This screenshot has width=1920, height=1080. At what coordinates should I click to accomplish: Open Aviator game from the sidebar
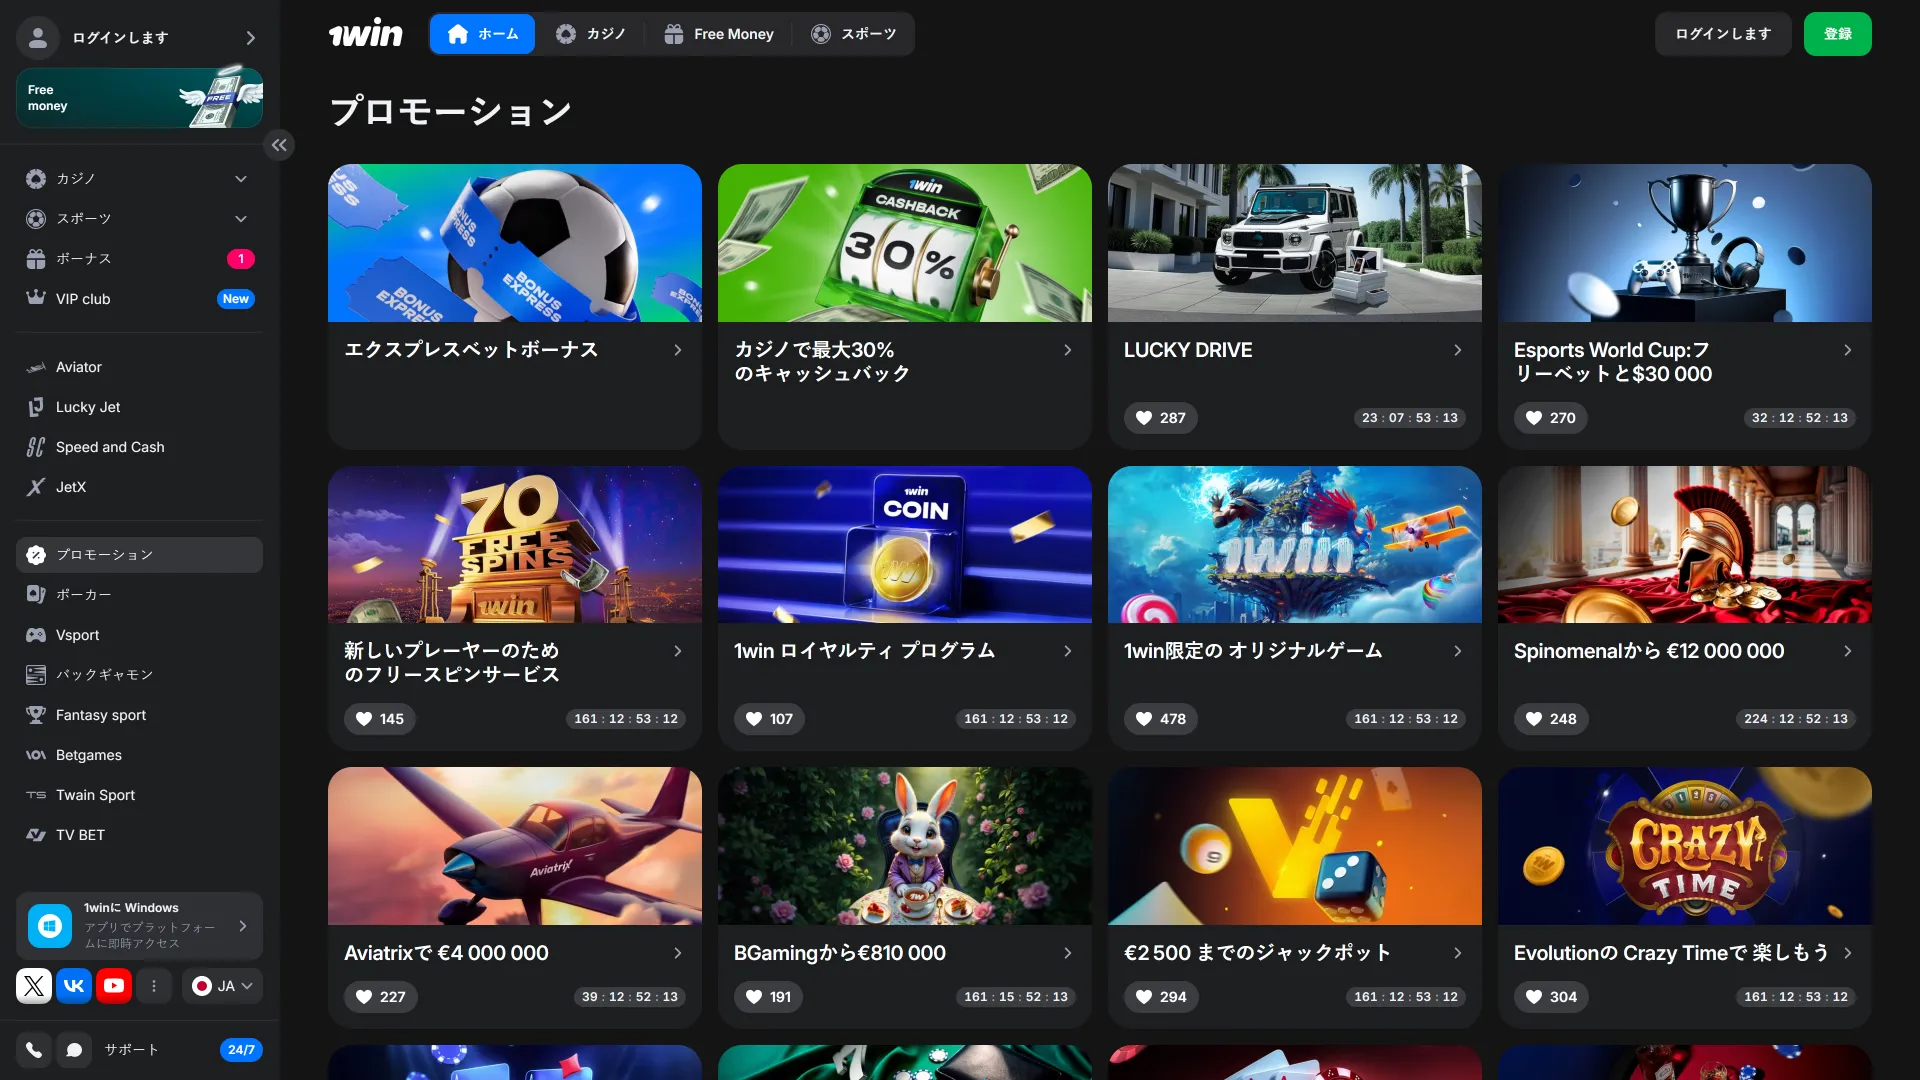tap(139, 367)
